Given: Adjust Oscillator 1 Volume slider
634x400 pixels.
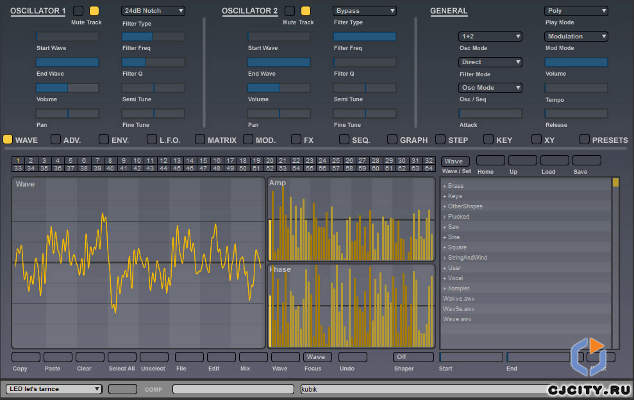Looking at the screenshot, I should (67, 88).
